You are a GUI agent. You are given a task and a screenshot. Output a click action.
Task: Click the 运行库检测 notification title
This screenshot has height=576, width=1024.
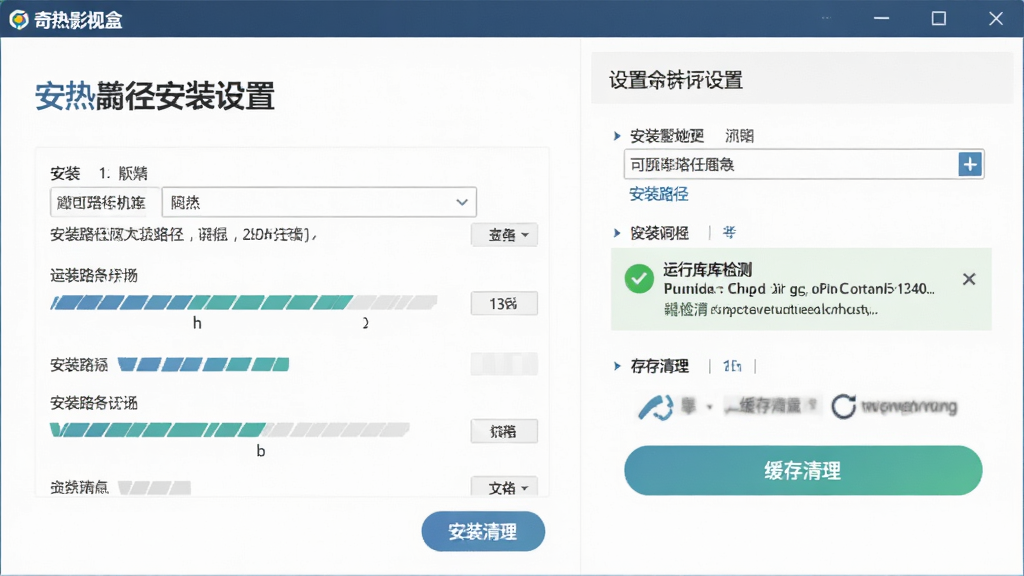707,269
